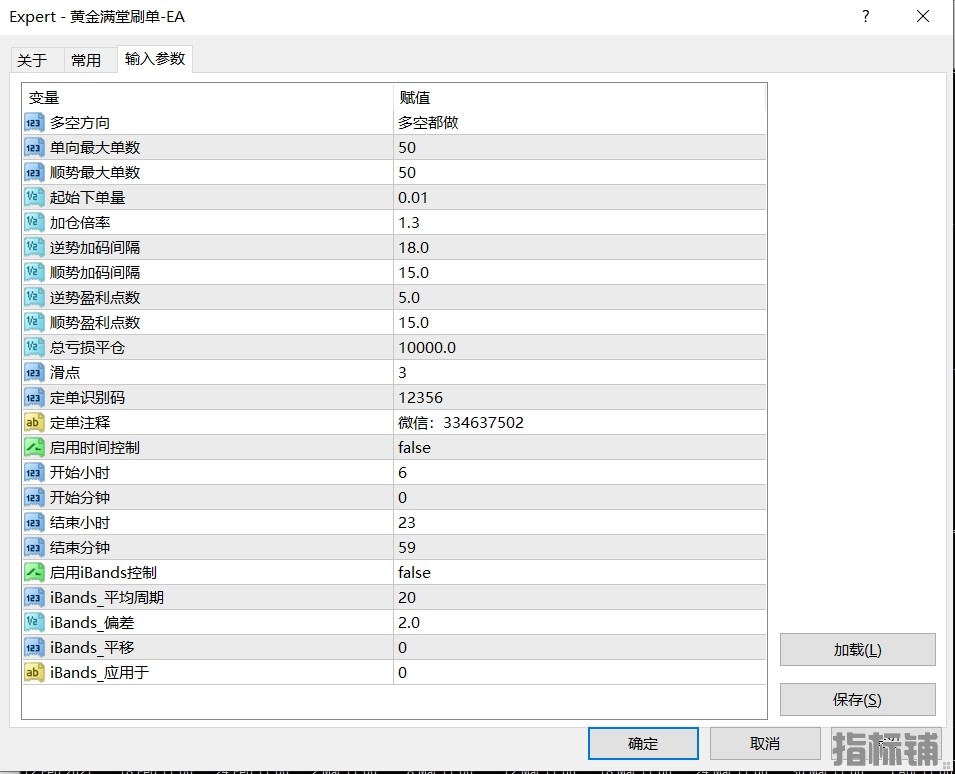Click the double-type icon beside iBands_偏差

[x=34, y=622]
